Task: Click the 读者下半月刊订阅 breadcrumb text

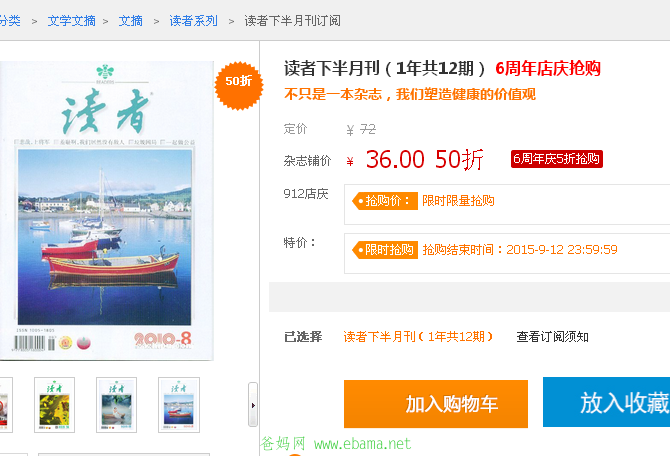Action: coord(292,21)
